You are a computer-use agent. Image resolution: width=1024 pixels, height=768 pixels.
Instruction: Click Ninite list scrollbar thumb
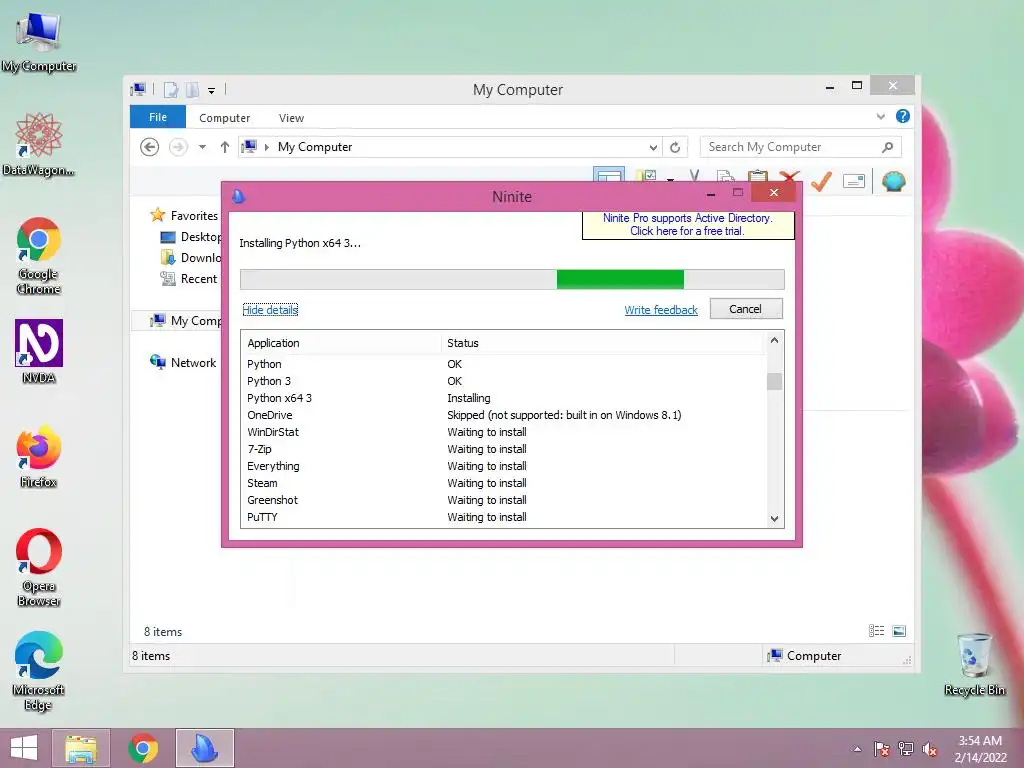click(775, 381)
